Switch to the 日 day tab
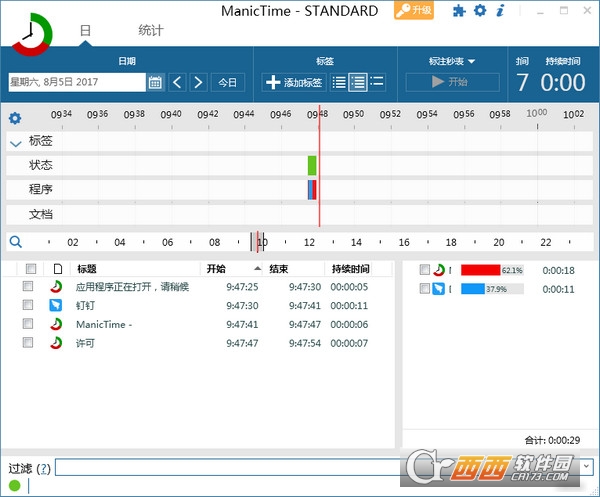The width and height of the screenshot is (600, 497). [85, 31]
